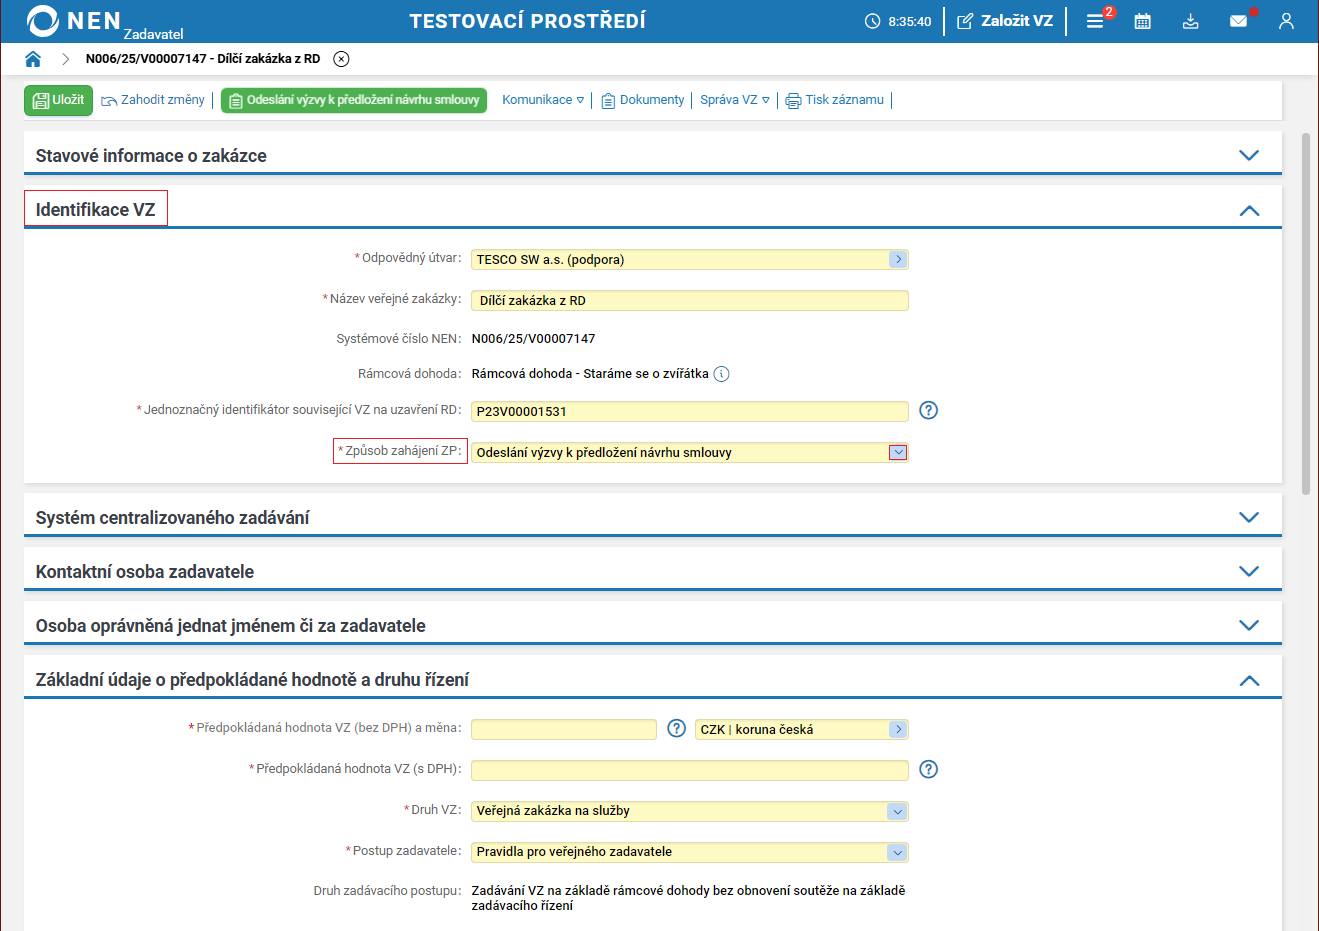Close the Dílčí zakázka z RD tab
Viewport: 1319px width, 931px height.
point(341,59)
